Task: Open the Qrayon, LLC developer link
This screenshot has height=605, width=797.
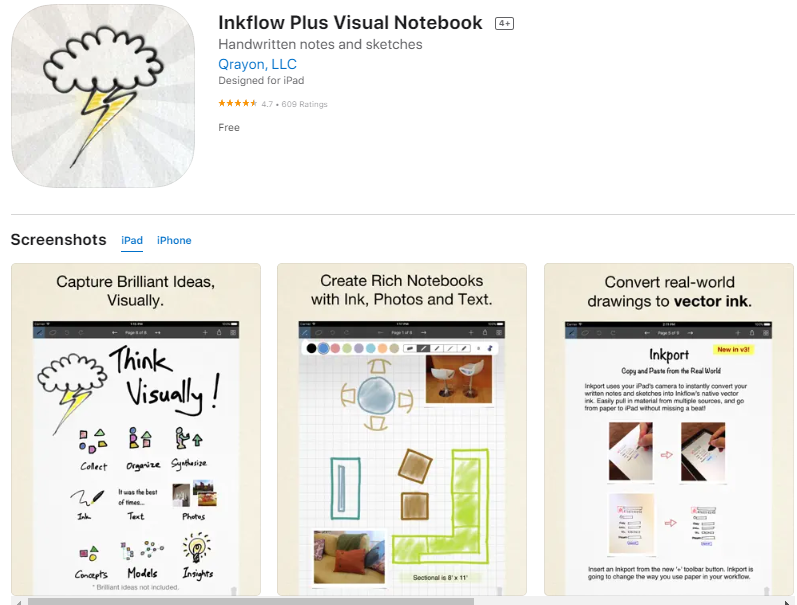Action: point(257,64)
